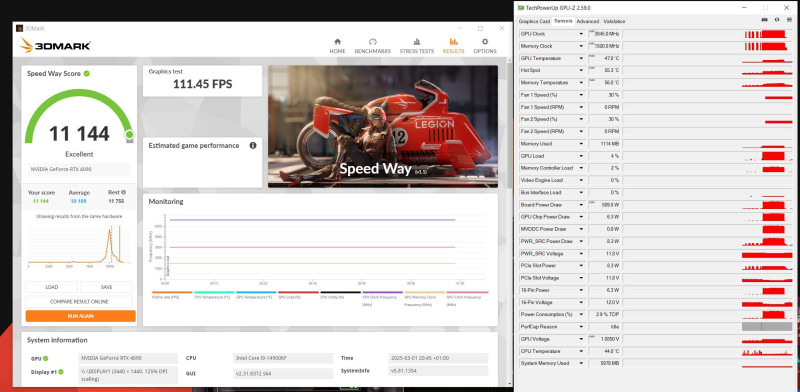Click GPU-Z refresh icon

[x=777, y=20]
